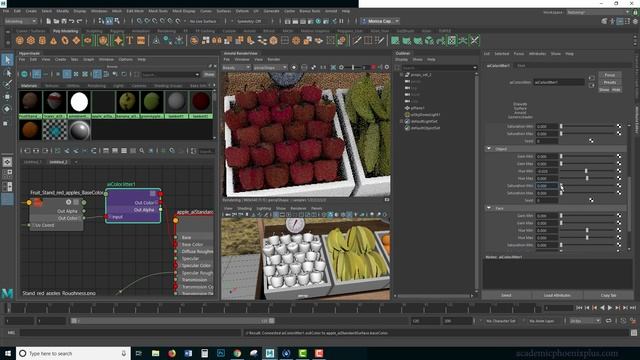Click the Open Scene folder icon
Image resolution: width=640 pixels, height=360 pixels.
coord(56,21)
